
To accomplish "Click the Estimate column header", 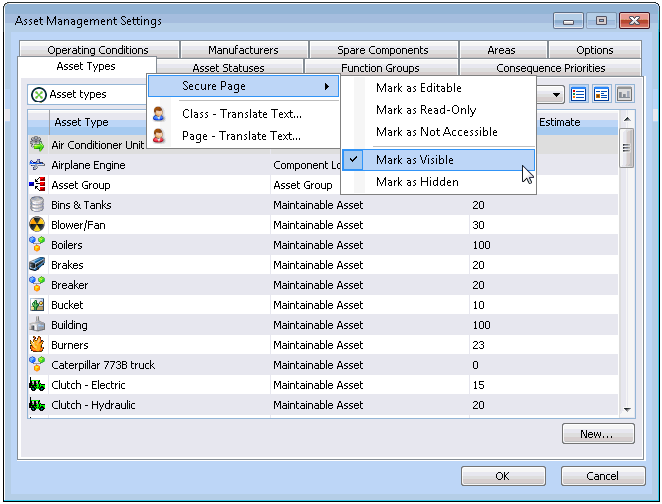I will pyautogui.click(x=576, y=122).
